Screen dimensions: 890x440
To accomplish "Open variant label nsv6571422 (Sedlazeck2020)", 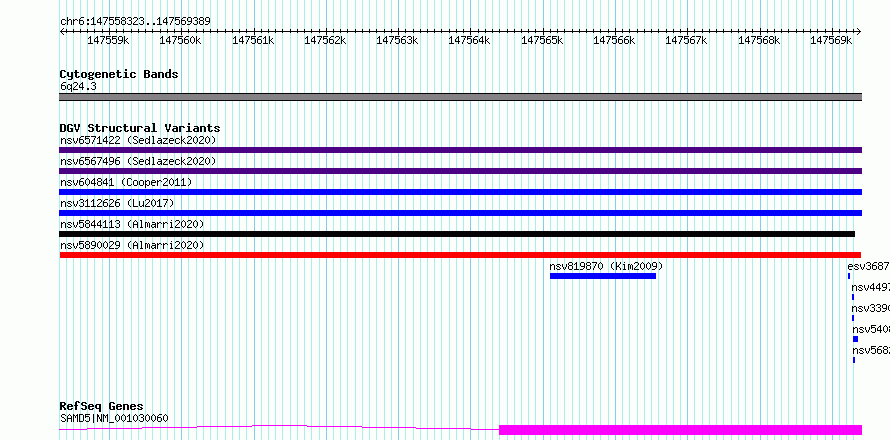I will (138, 140).
